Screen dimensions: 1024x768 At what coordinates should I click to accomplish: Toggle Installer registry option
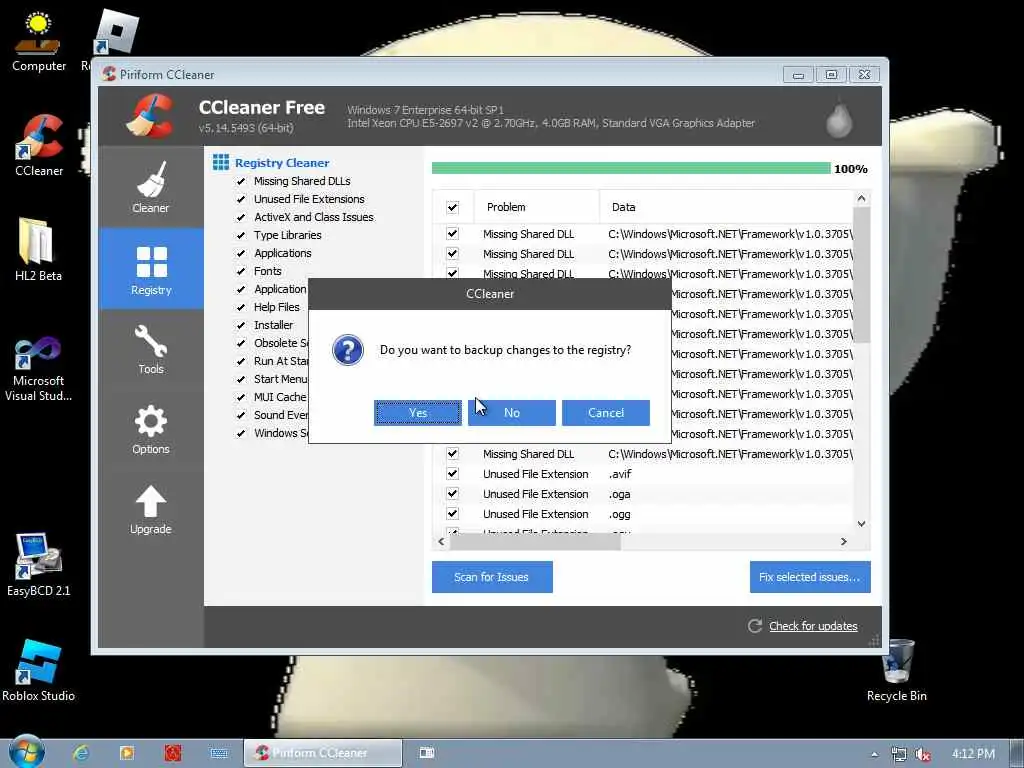click(241, 325)
